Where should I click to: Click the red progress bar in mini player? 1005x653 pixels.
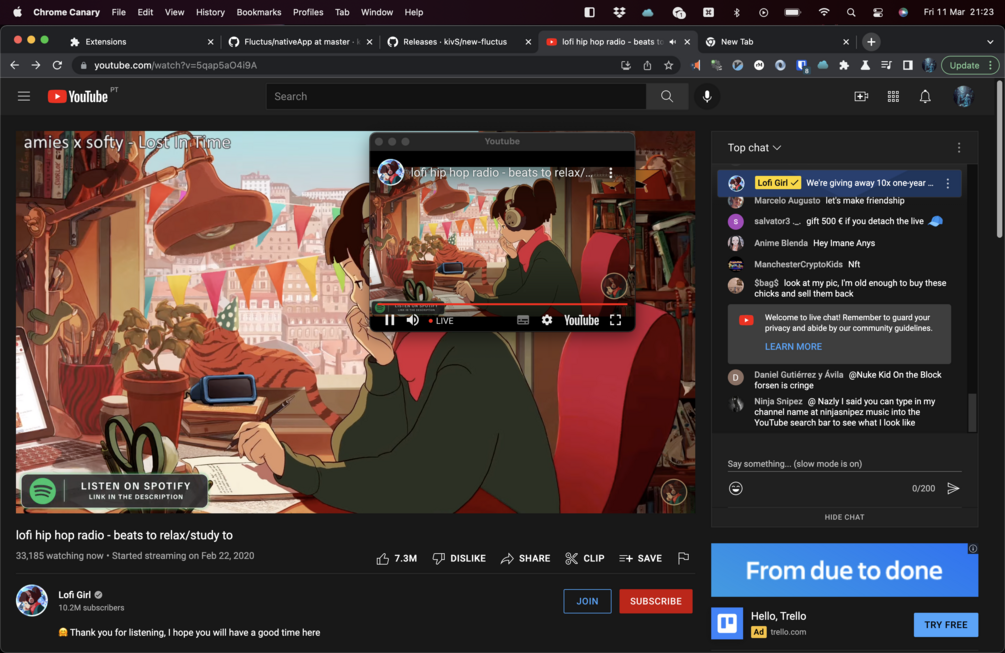click(502, 304)
